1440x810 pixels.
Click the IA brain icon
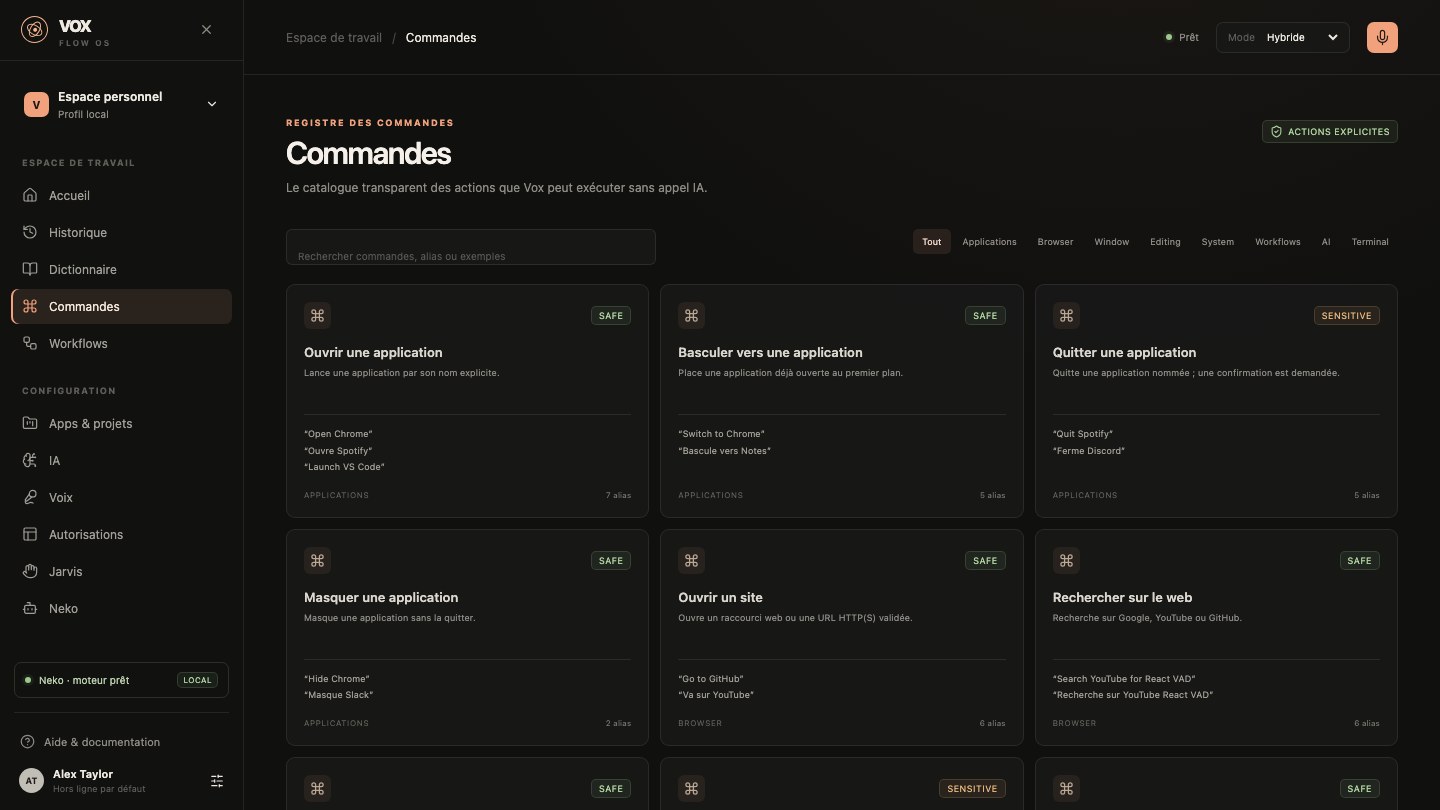pos(30,461)
